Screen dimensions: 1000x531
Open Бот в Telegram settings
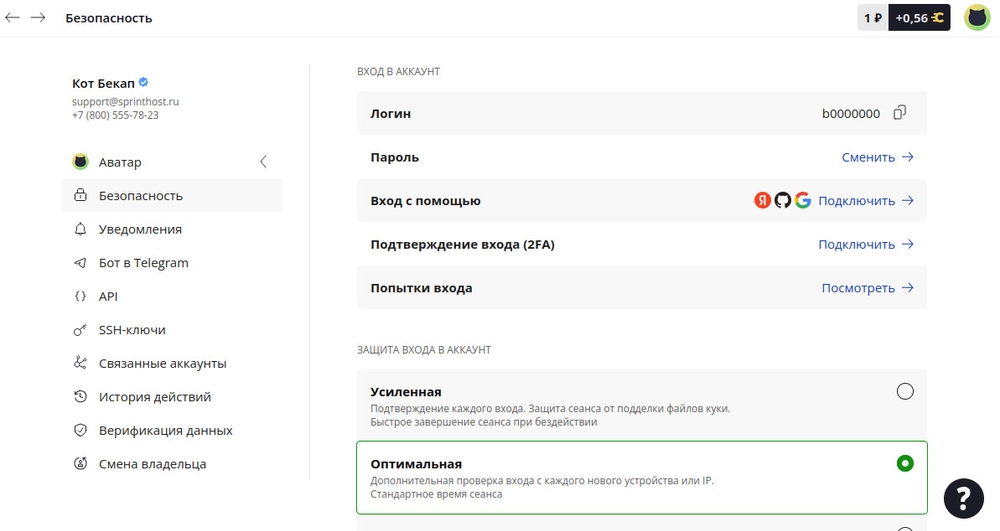pyautogui.click(x=143, y=263)
